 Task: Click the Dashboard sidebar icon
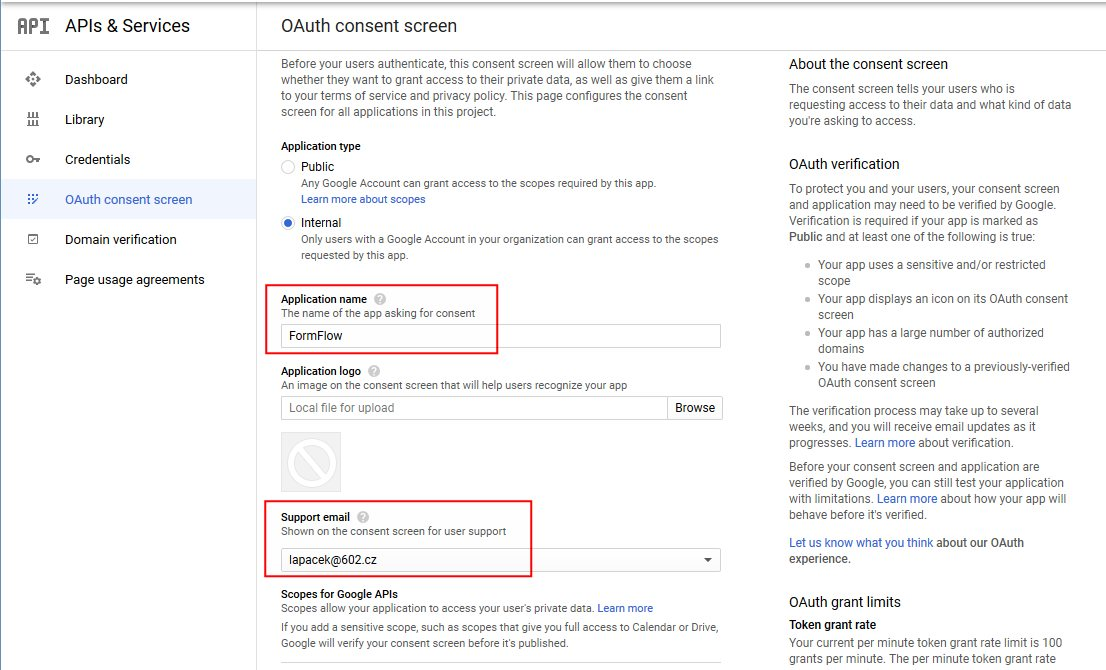point(33,79)
